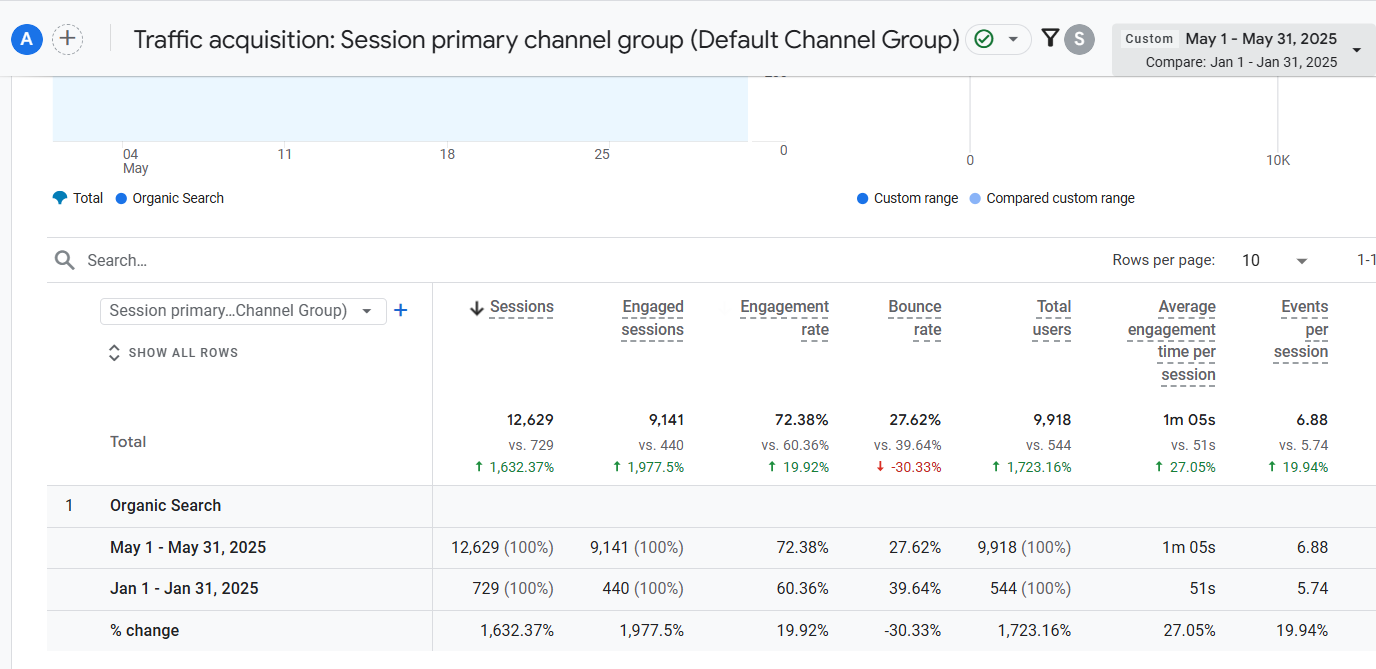Open the Session primary Channel Group dropdown
Screen dimensions: 1376x669
point(242,311)
